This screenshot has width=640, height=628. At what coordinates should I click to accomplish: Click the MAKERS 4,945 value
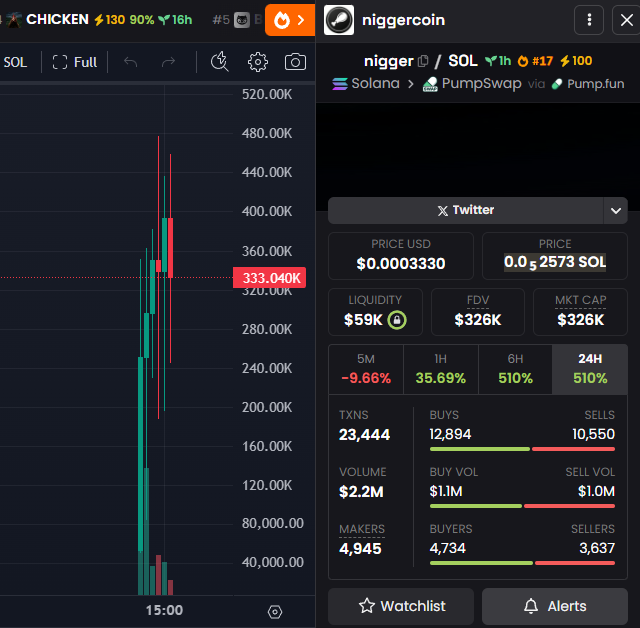pyautogui.click(x=360, y=548)
